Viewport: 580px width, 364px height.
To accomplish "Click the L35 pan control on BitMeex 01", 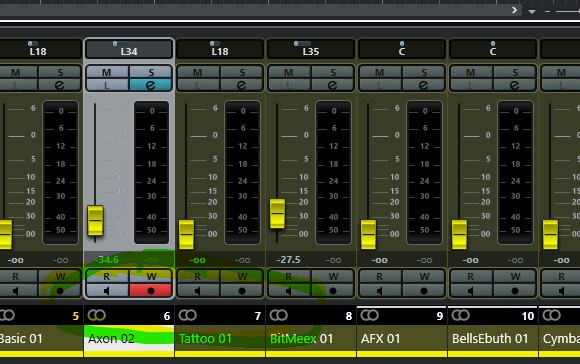I will coord(311,49).
